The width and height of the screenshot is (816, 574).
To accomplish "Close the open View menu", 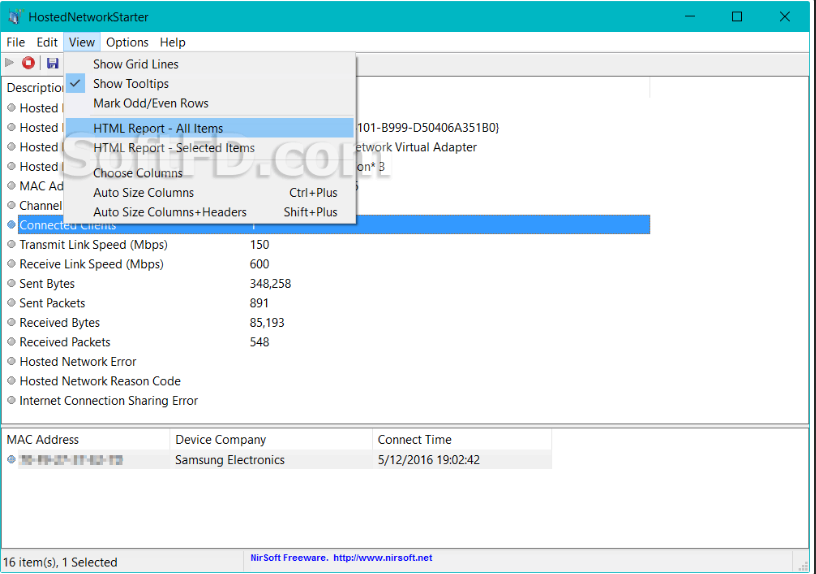I will coord(82,42).
